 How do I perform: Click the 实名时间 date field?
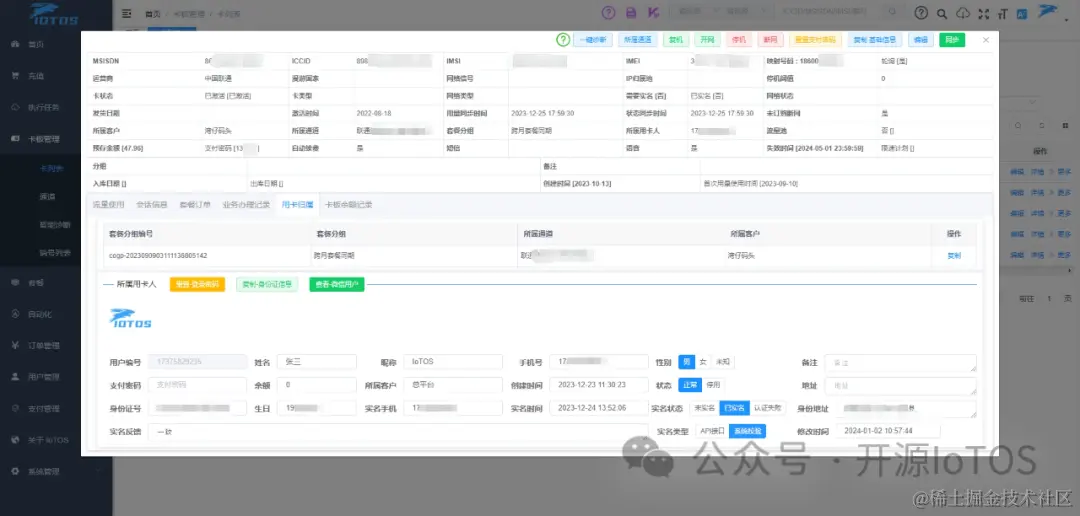pos(599,408)
